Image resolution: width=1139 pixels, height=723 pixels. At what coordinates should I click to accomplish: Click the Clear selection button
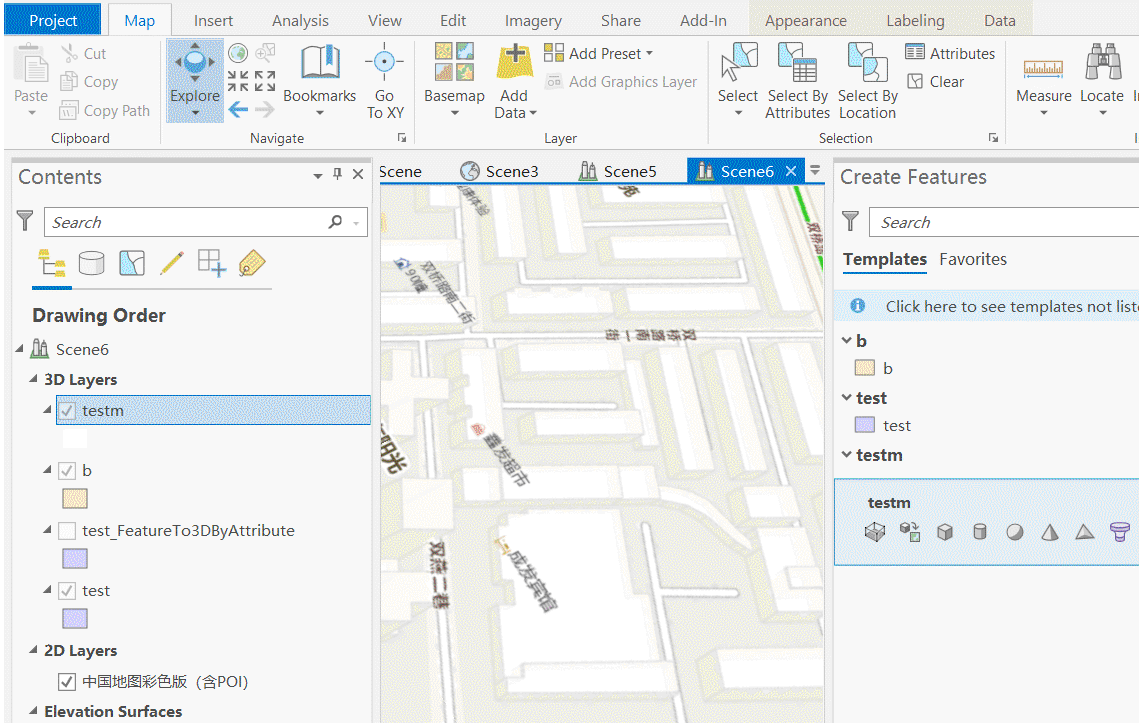tap(936, 82)
